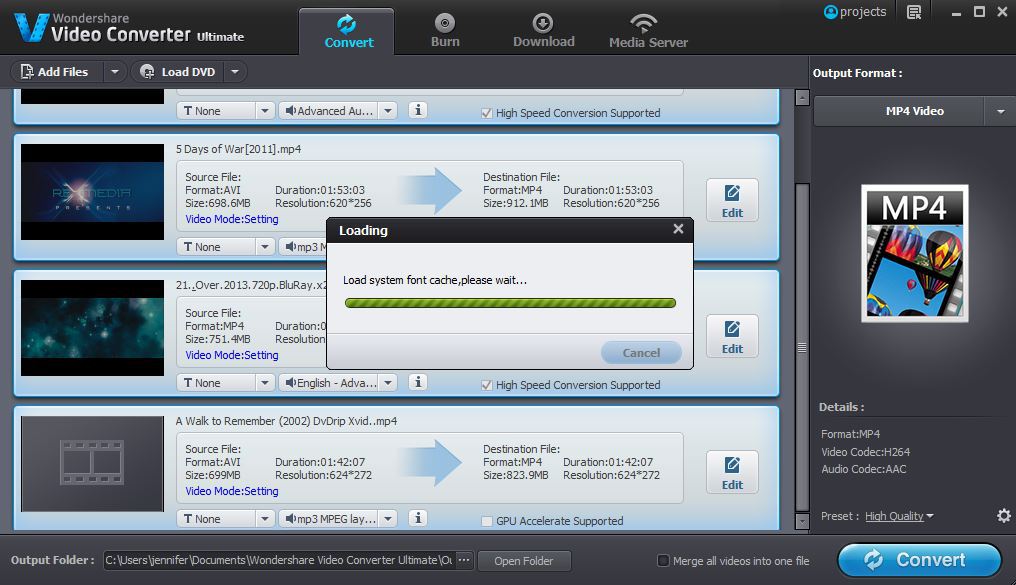1016x585 pixels.
Task: Select A Walk to Remember (2002) filename
Action: click(286, 421)
